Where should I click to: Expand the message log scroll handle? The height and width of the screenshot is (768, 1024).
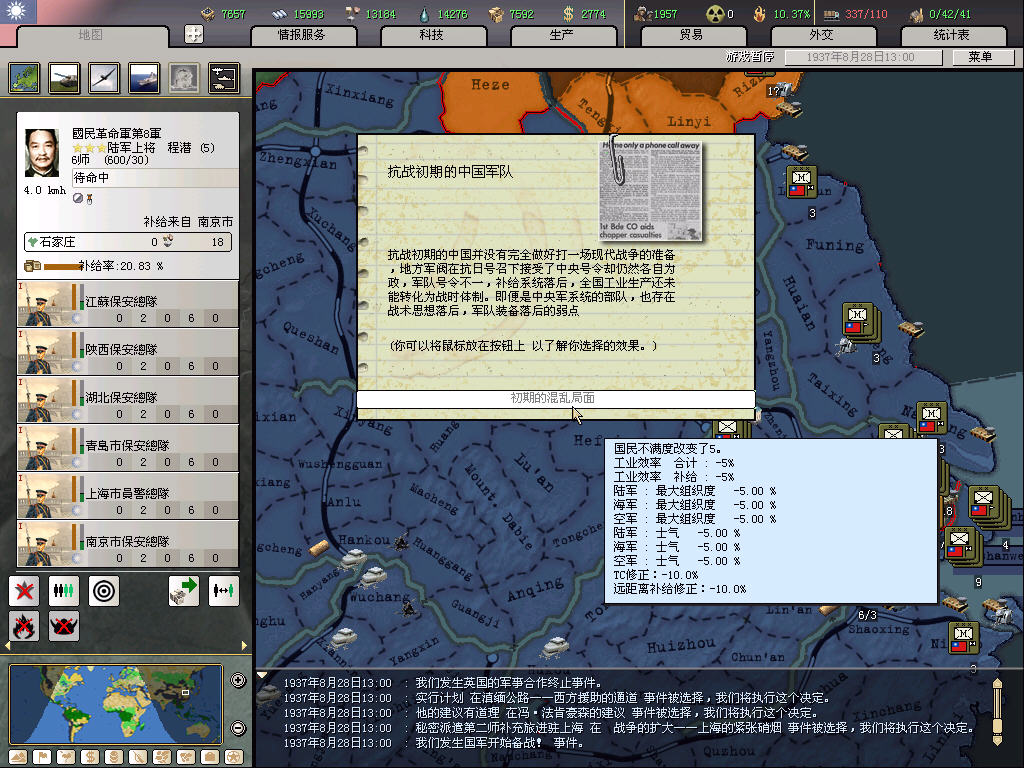996,710
